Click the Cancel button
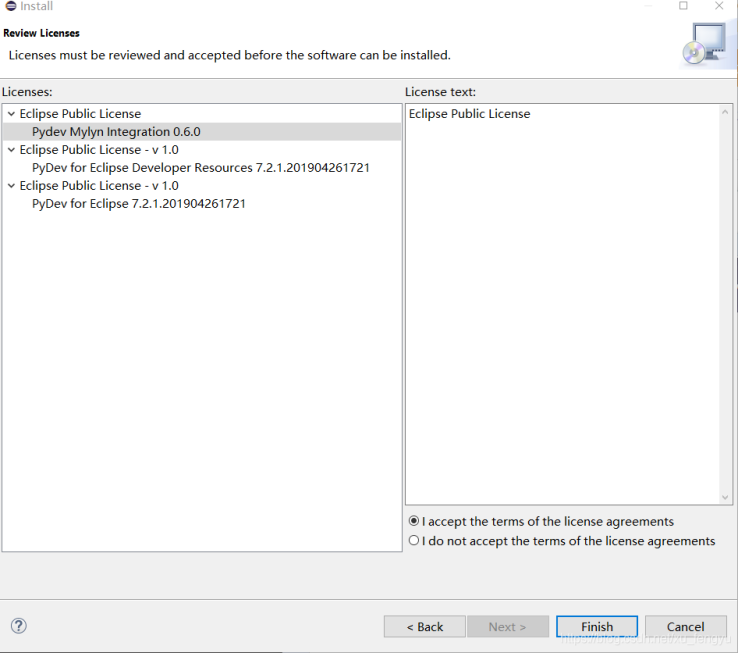Viewport: 739px width, 653px height. click(x=685, y=627)
